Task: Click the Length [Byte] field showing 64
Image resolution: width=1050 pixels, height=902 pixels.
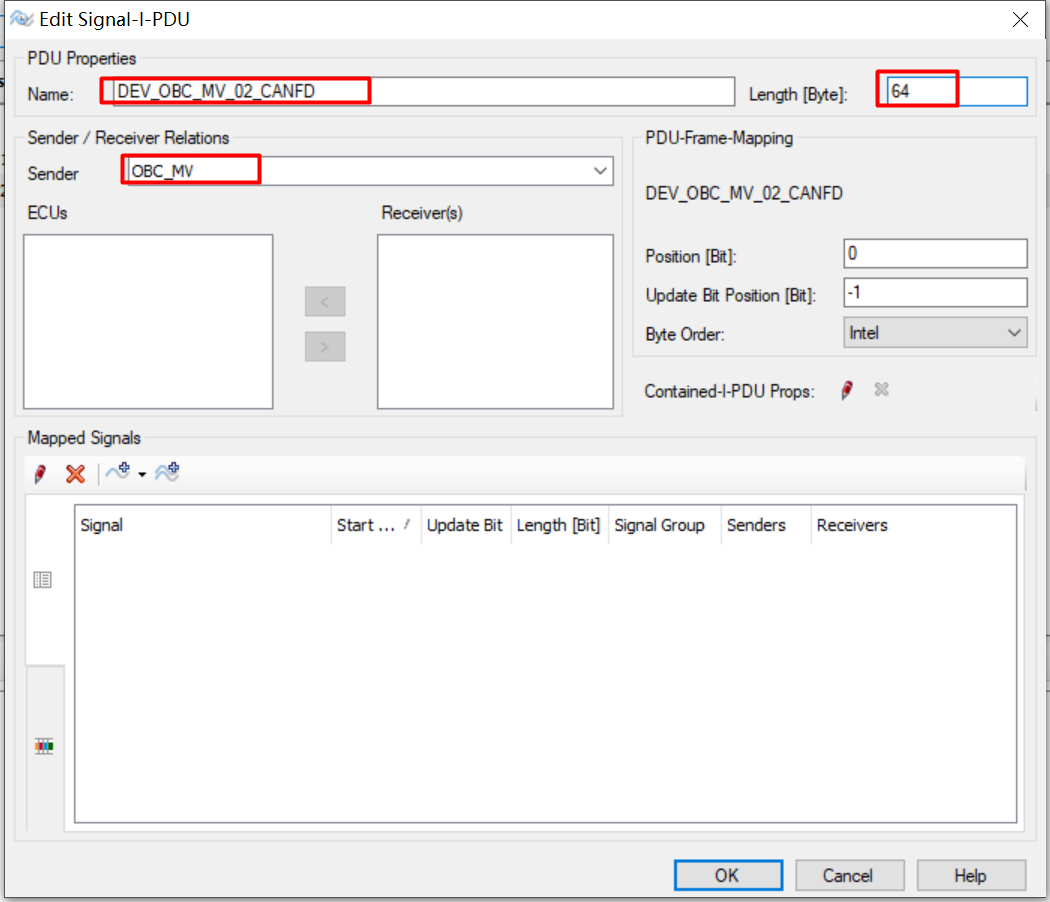Action: 915,89
